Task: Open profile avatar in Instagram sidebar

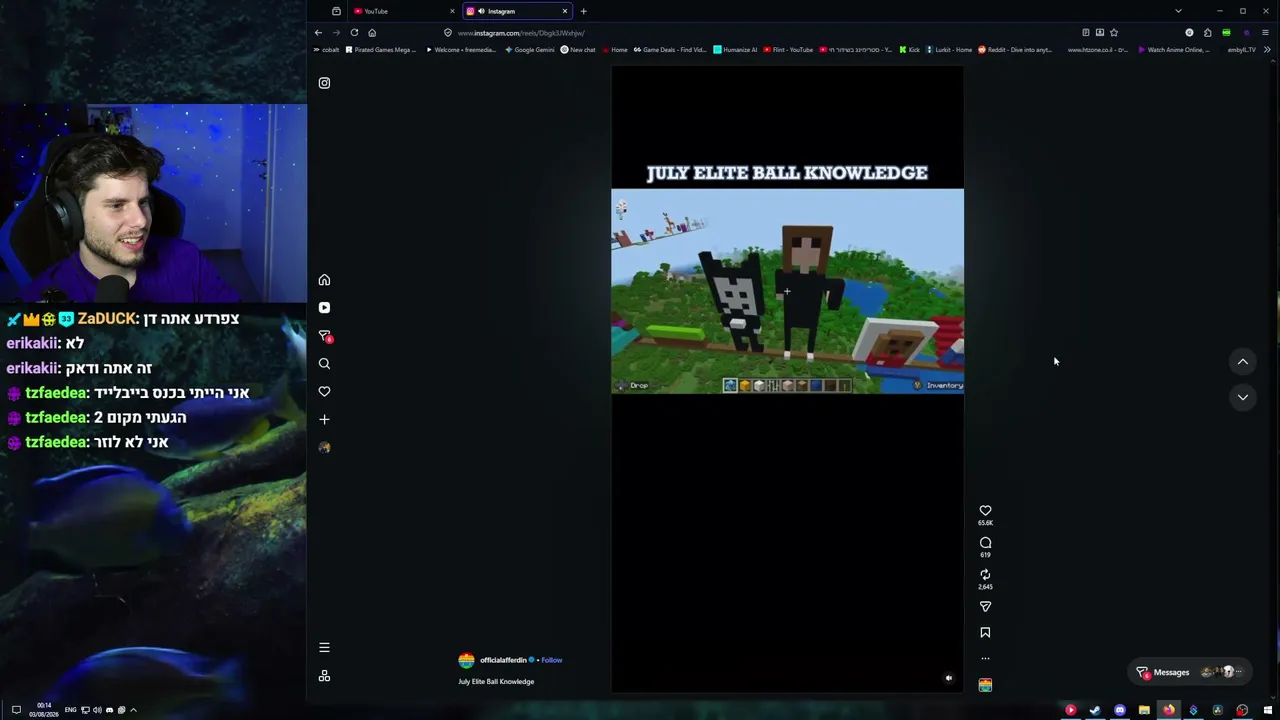Action: coord(324,448)
